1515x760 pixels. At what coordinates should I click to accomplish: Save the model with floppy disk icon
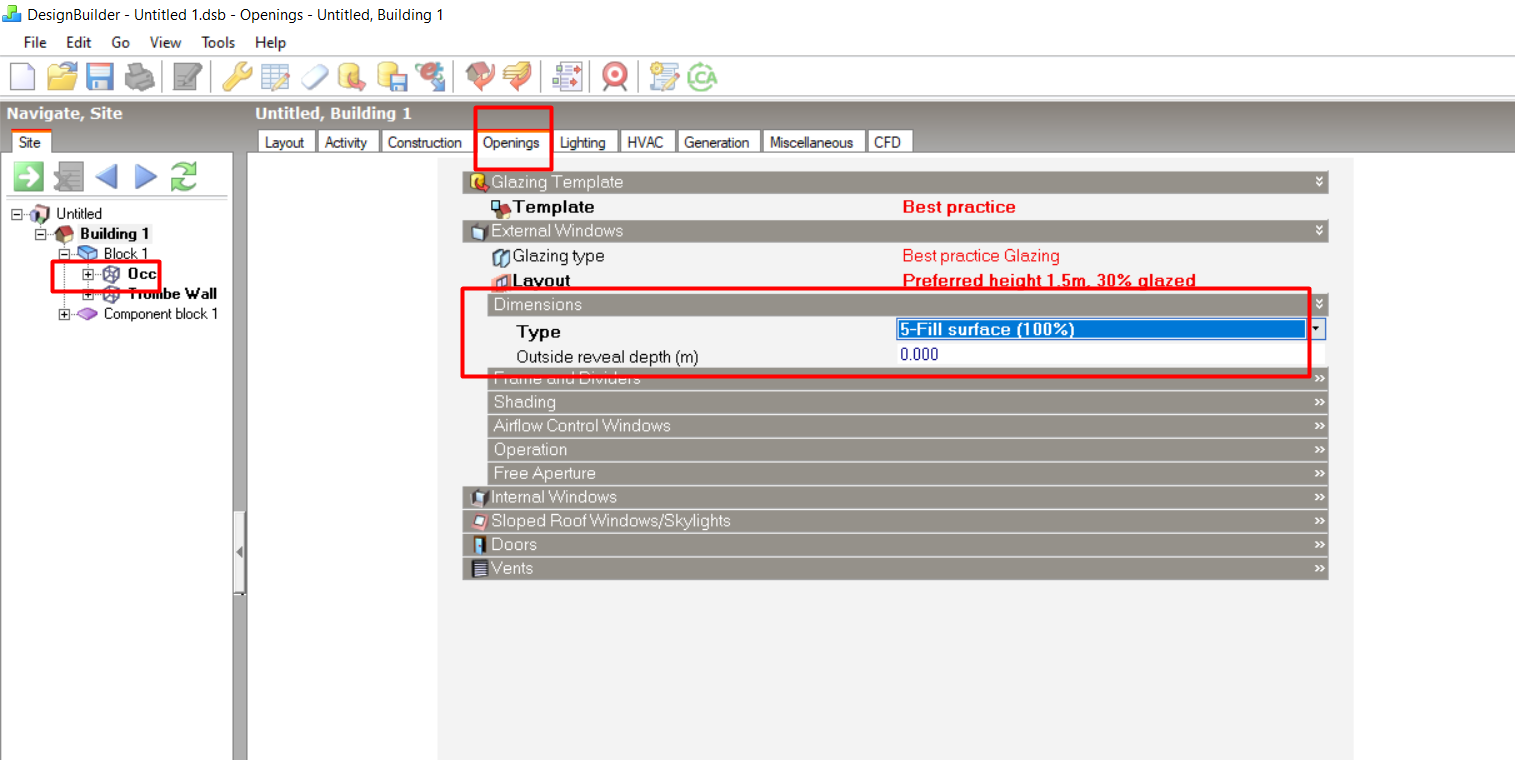[x=100, y=76]
